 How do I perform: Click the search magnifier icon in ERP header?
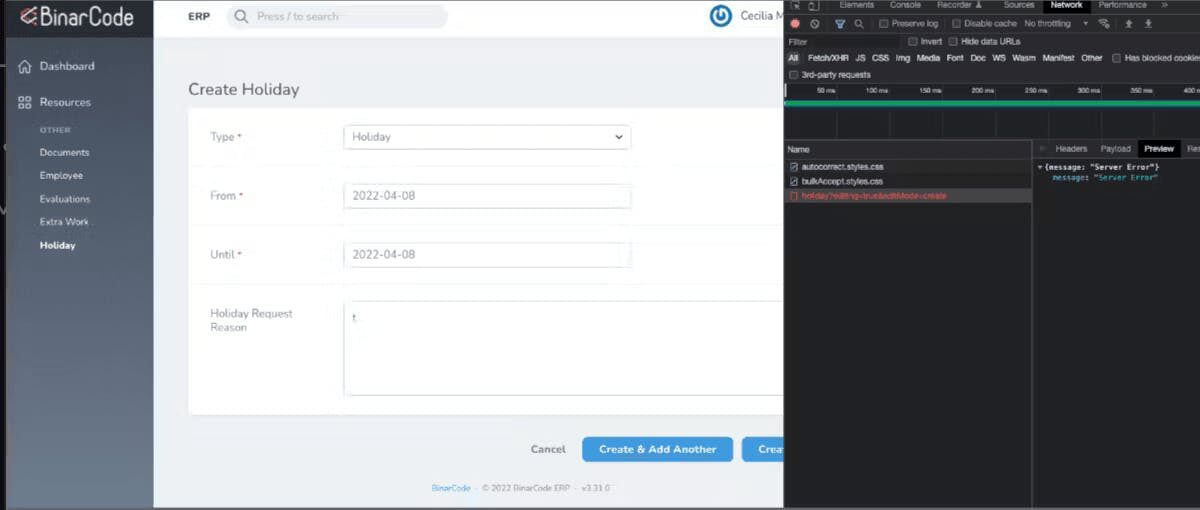point(241,17)
